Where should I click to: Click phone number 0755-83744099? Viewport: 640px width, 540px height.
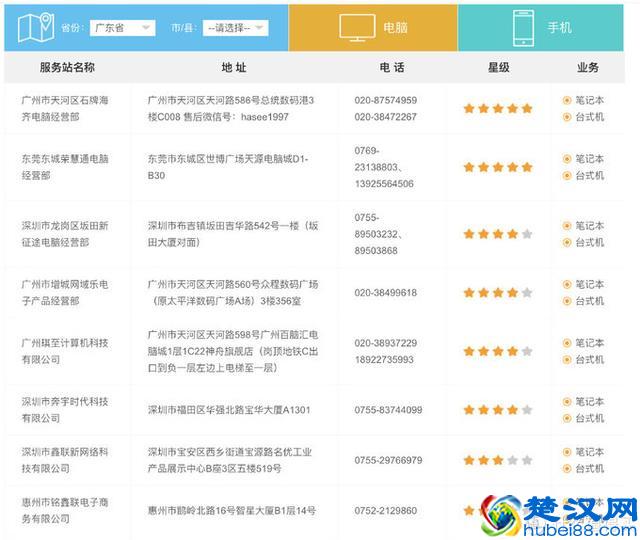tap(388, 410)
